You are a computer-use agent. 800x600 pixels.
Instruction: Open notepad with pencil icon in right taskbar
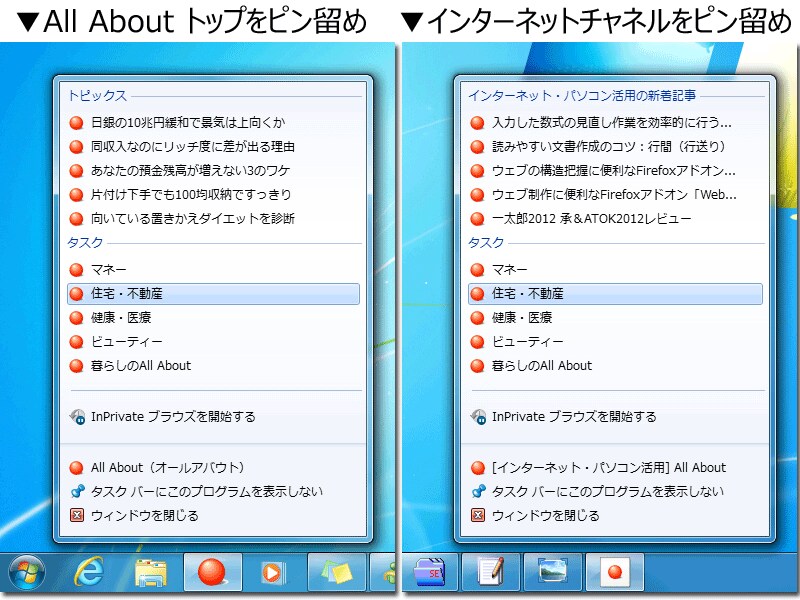(491, 572)
